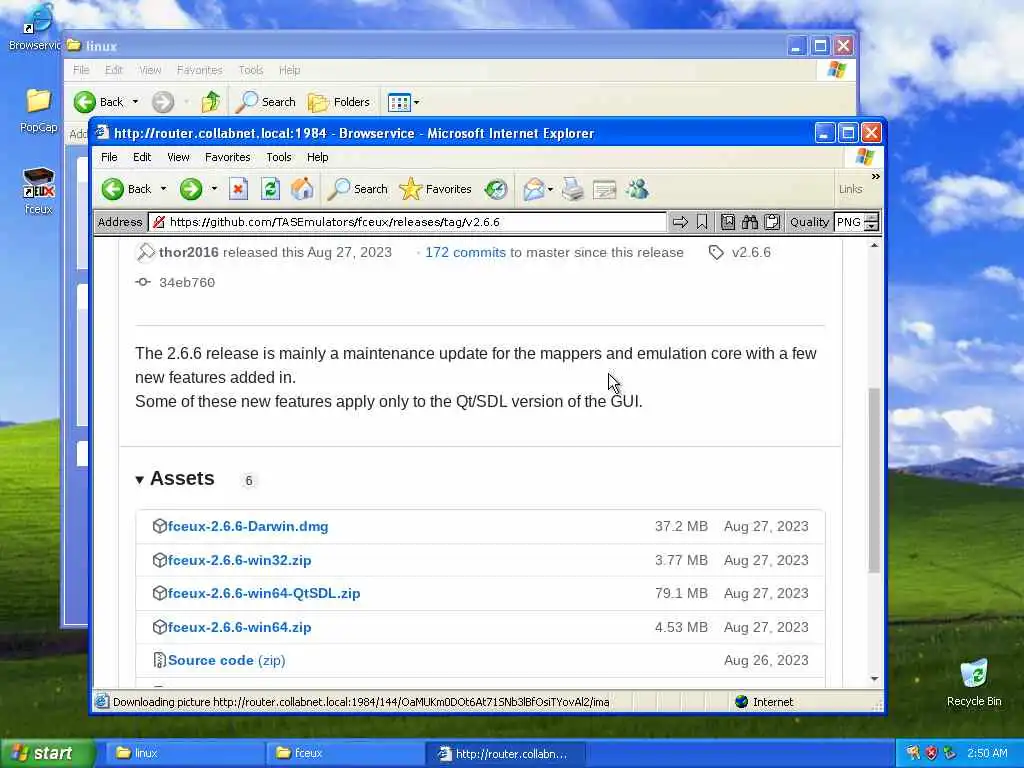1024x768 pixels.
Task: Click the Internet zone status bar indicator
Action: tap(764, 702)
